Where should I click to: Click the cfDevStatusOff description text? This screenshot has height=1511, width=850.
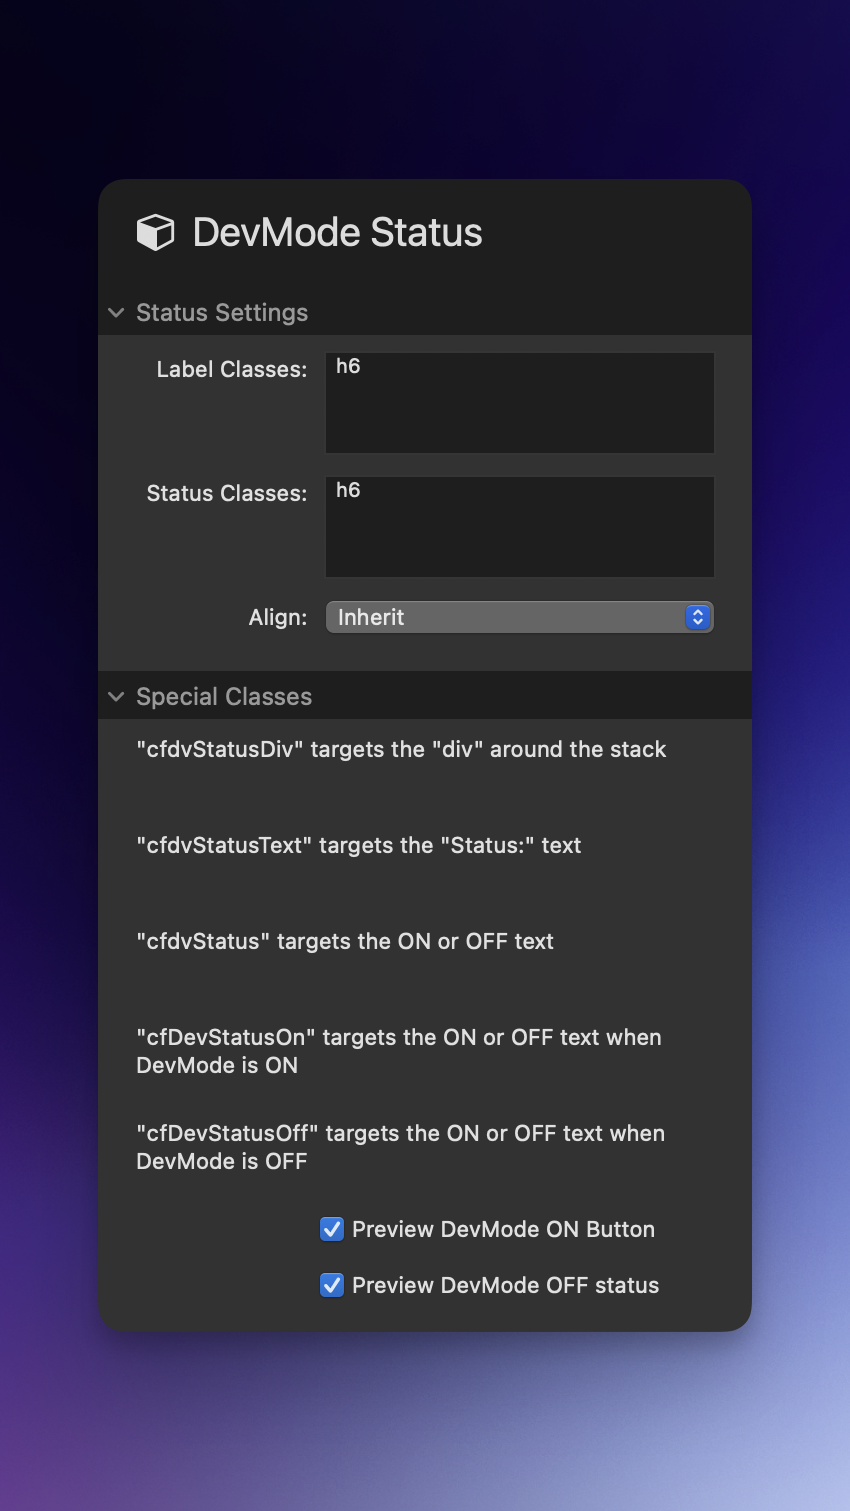tap(400, 1147)
